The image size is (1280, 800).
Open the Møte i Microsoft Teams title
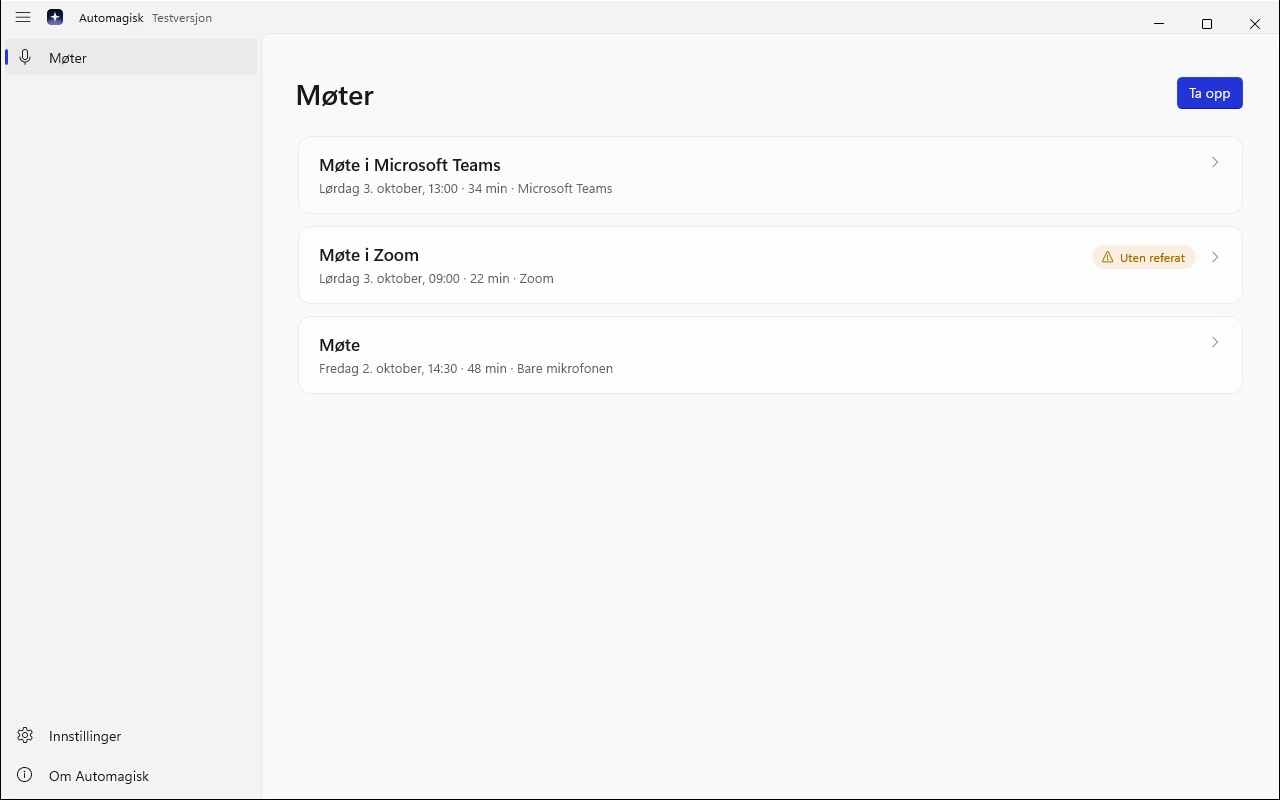pyautogui.click(x=410, y=165)
